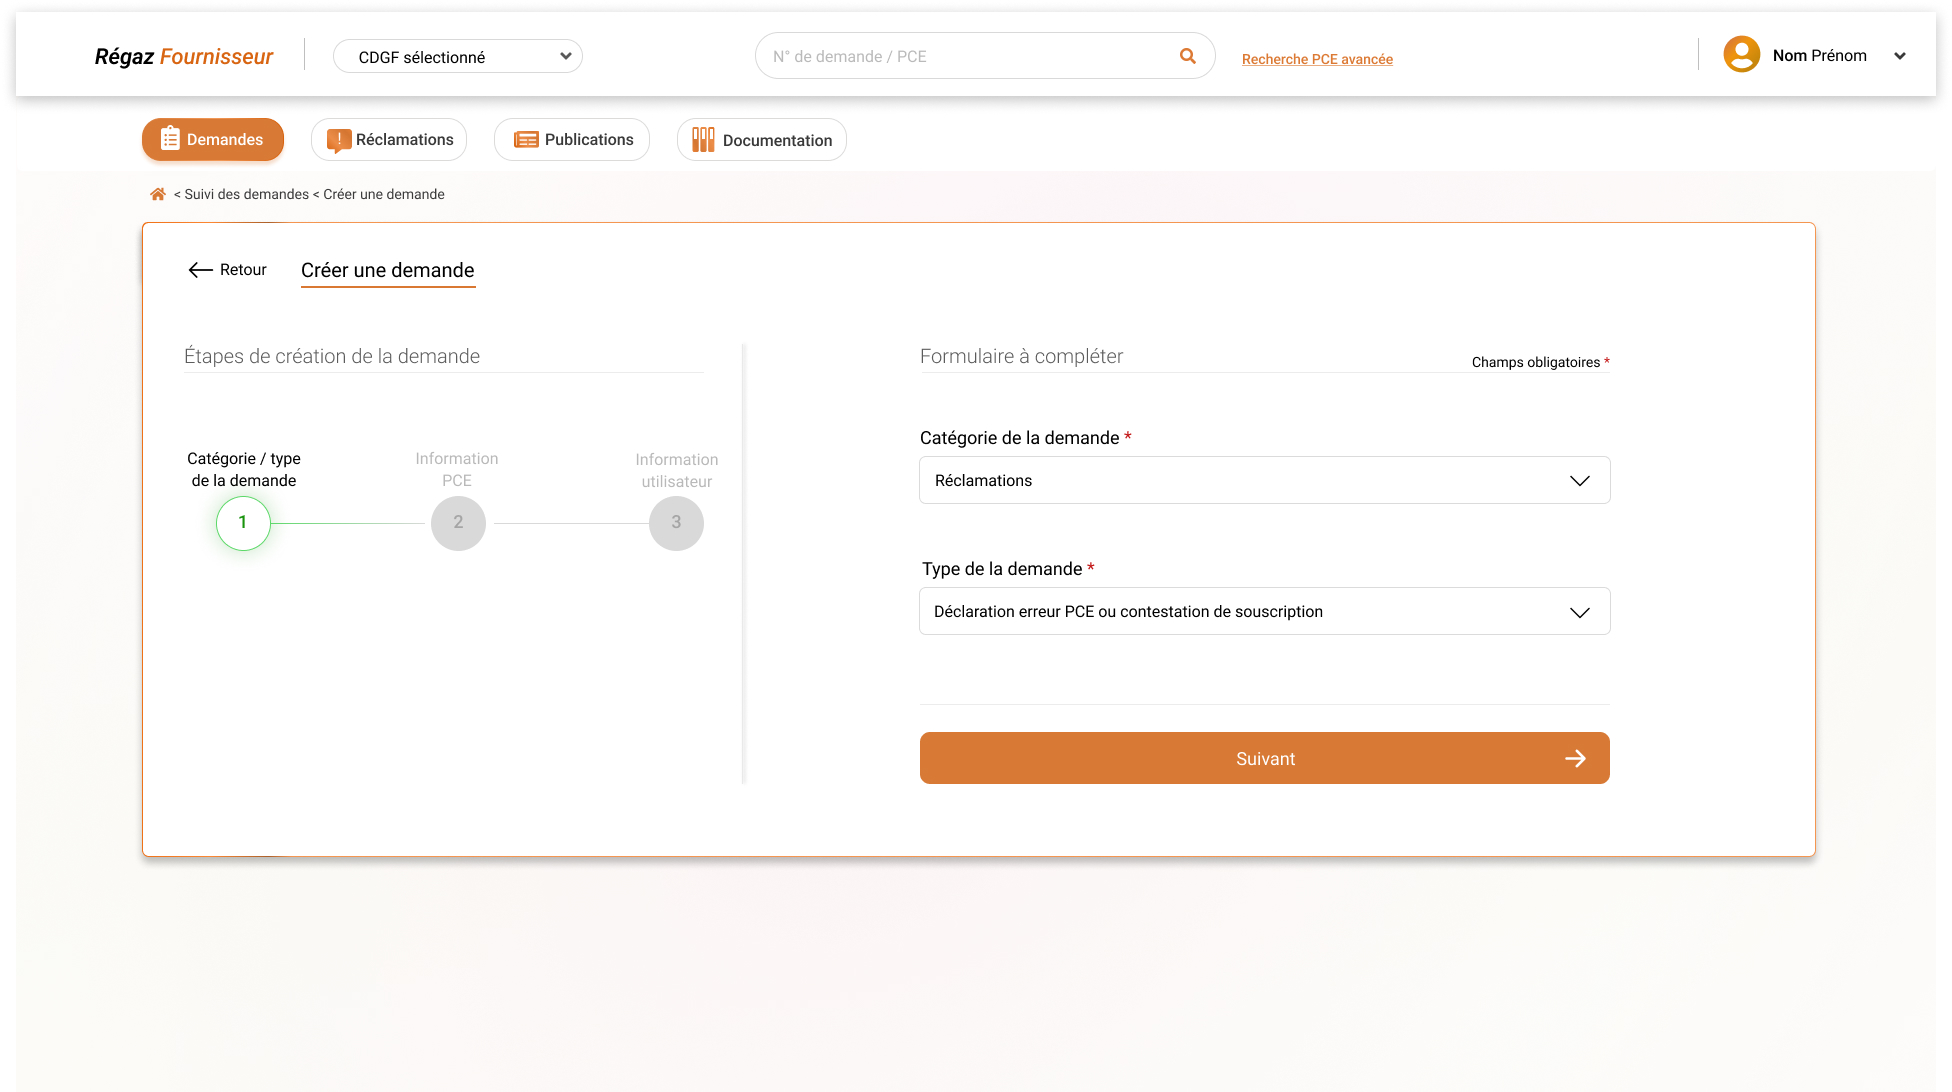Open the Nom Prénom account menu chevron

(1899, 56)
